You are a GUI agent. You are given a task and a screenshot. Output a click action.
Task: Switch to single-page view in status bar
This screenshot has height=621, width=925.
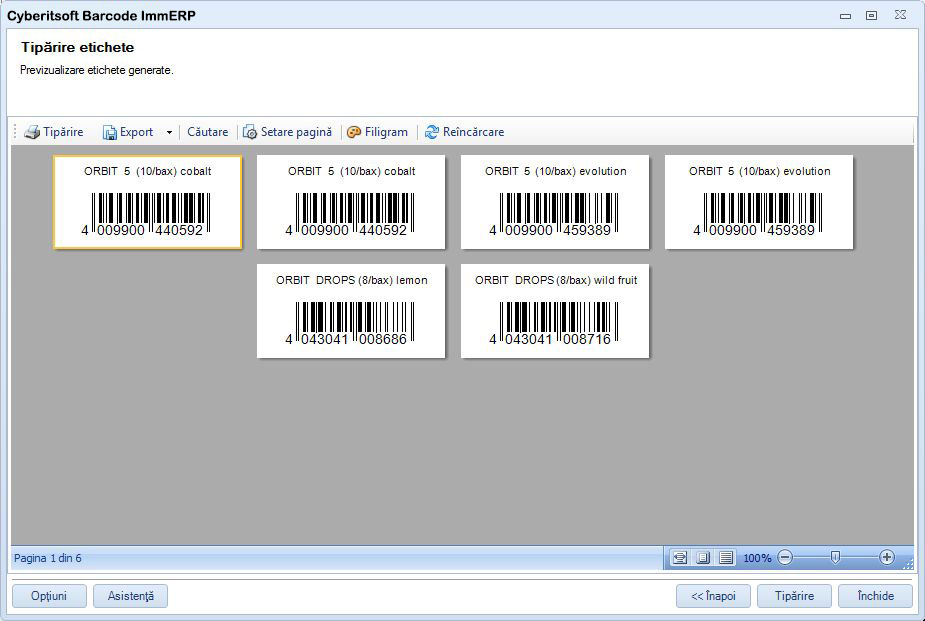pos(703,557)
